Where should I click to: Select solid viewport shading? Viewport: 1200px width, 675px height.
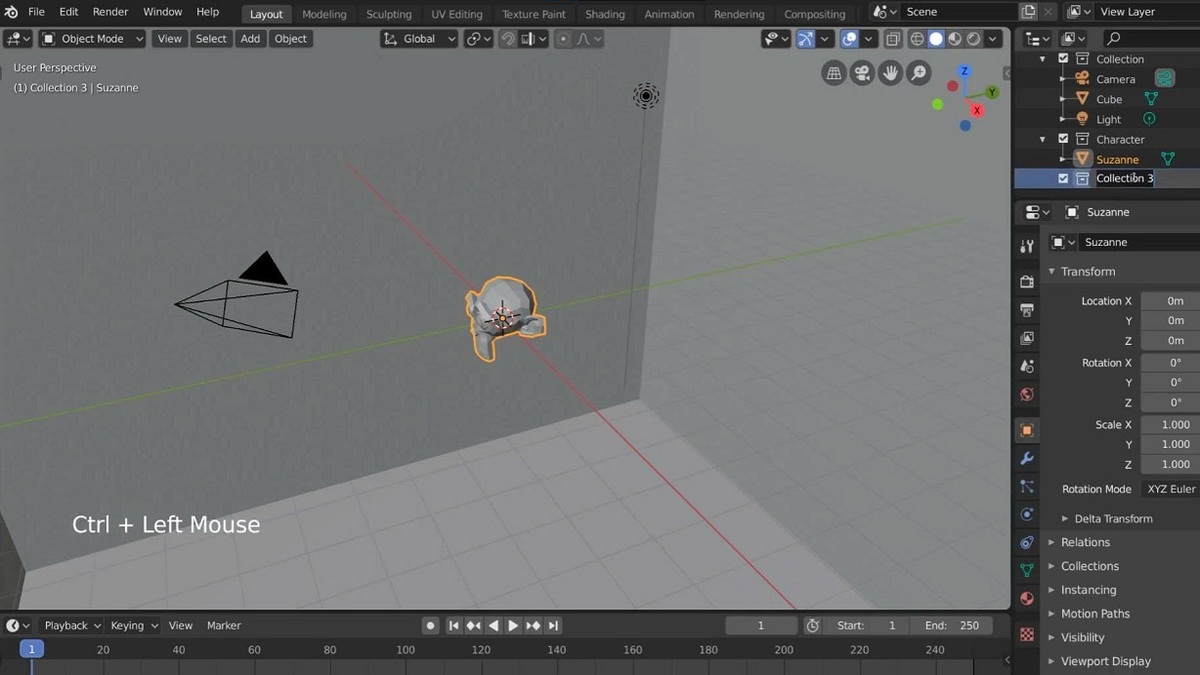pos(936,39)
